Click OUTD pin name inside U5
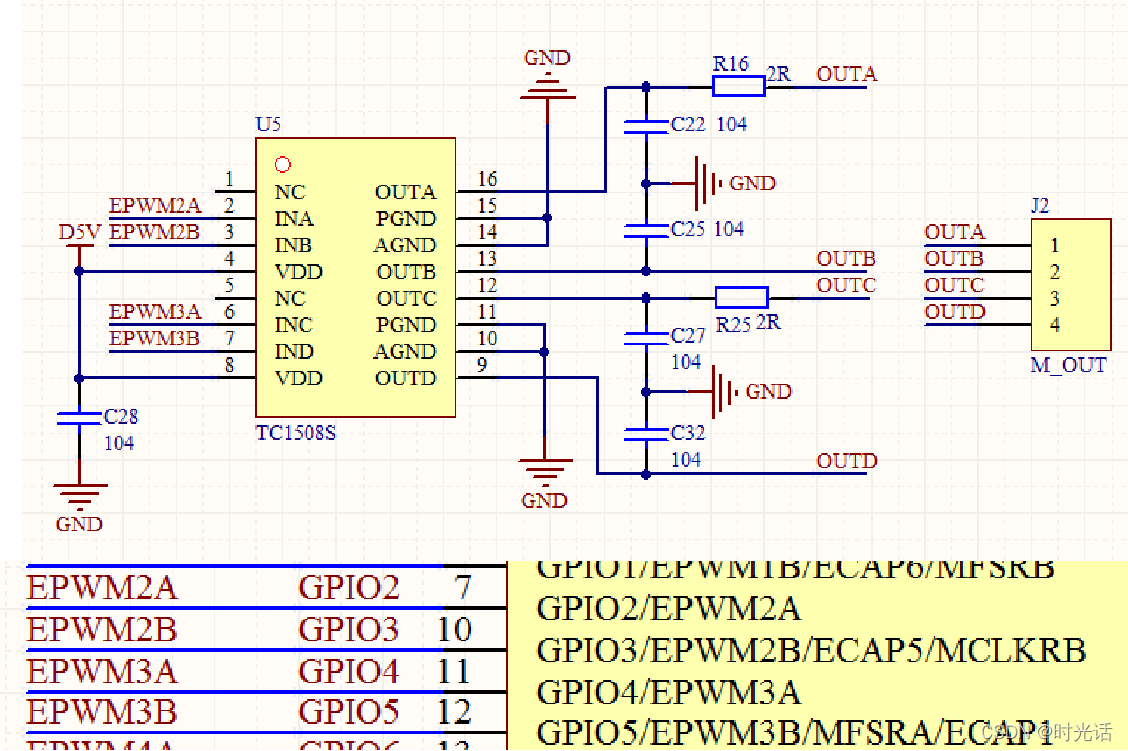Viewport: 1128px width, 751px height. [x=406, y=378]
